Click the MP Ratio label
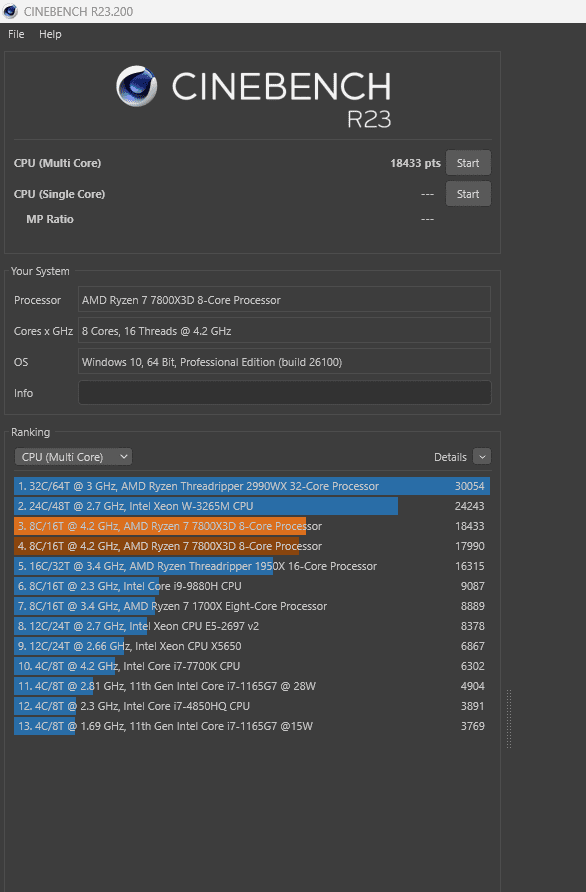Viewport: 586px width, 892px height. coord(50,219)
